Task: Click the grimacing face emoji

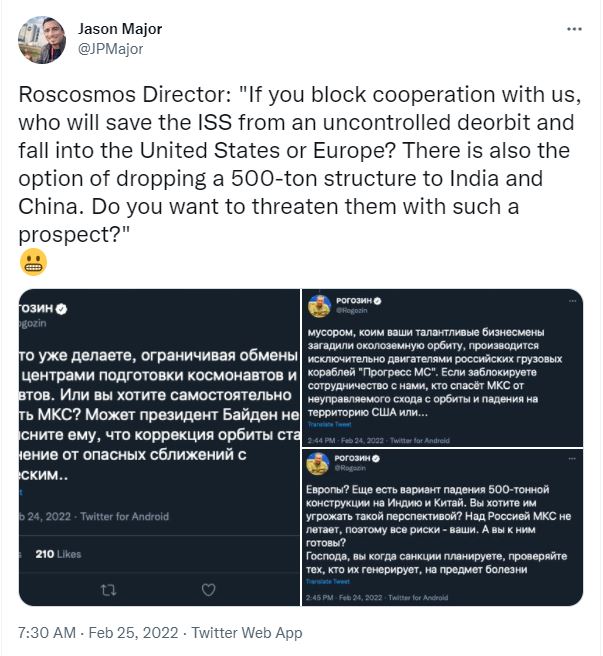Action: pyautogui.click(x=30, y=263)
